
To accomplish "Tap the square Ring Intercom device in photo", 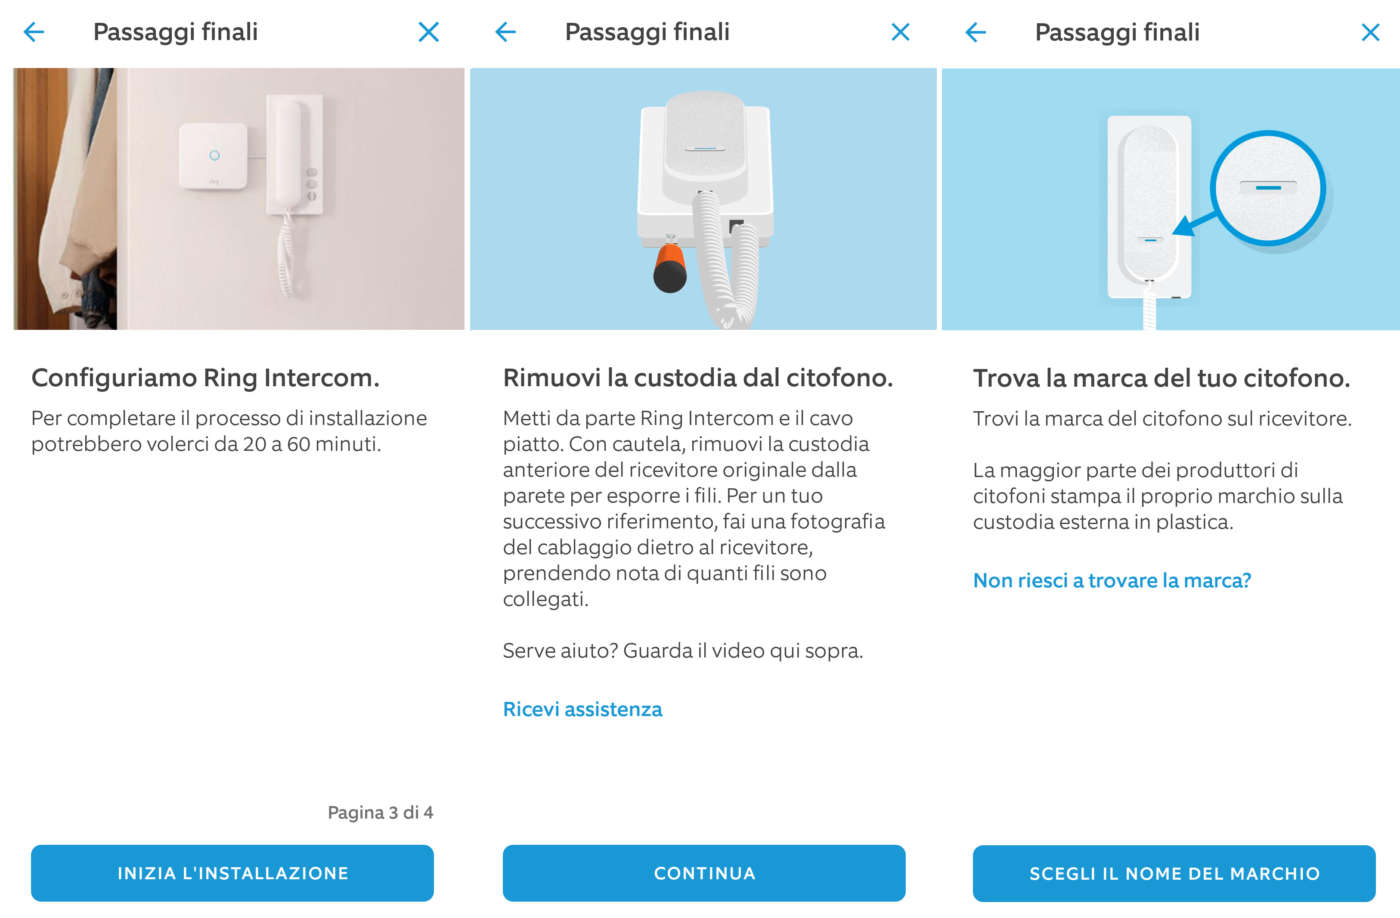I will point(213,156).
